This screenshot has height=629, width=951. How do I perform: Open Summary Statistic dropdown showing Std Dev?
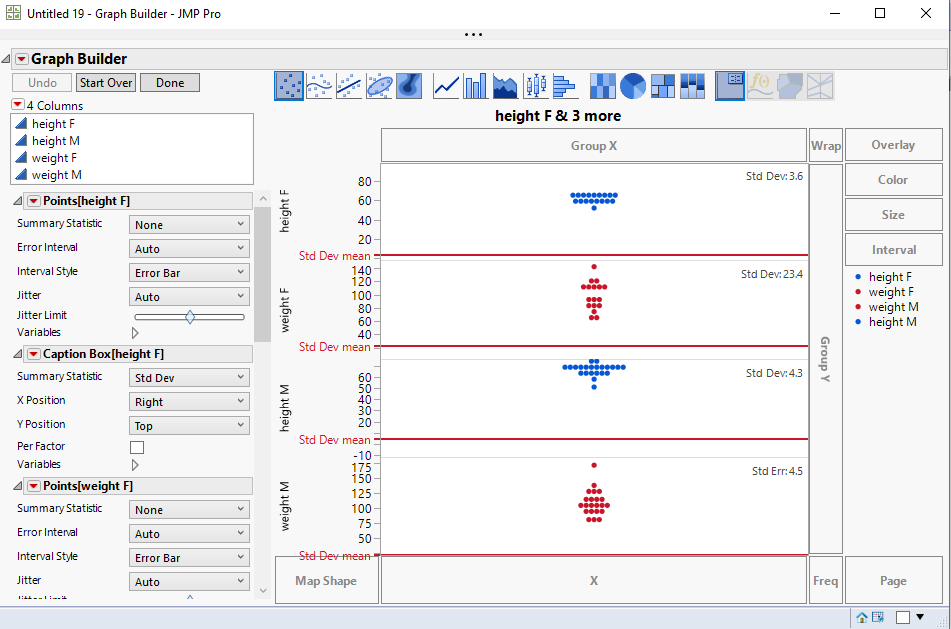[189, 377]
